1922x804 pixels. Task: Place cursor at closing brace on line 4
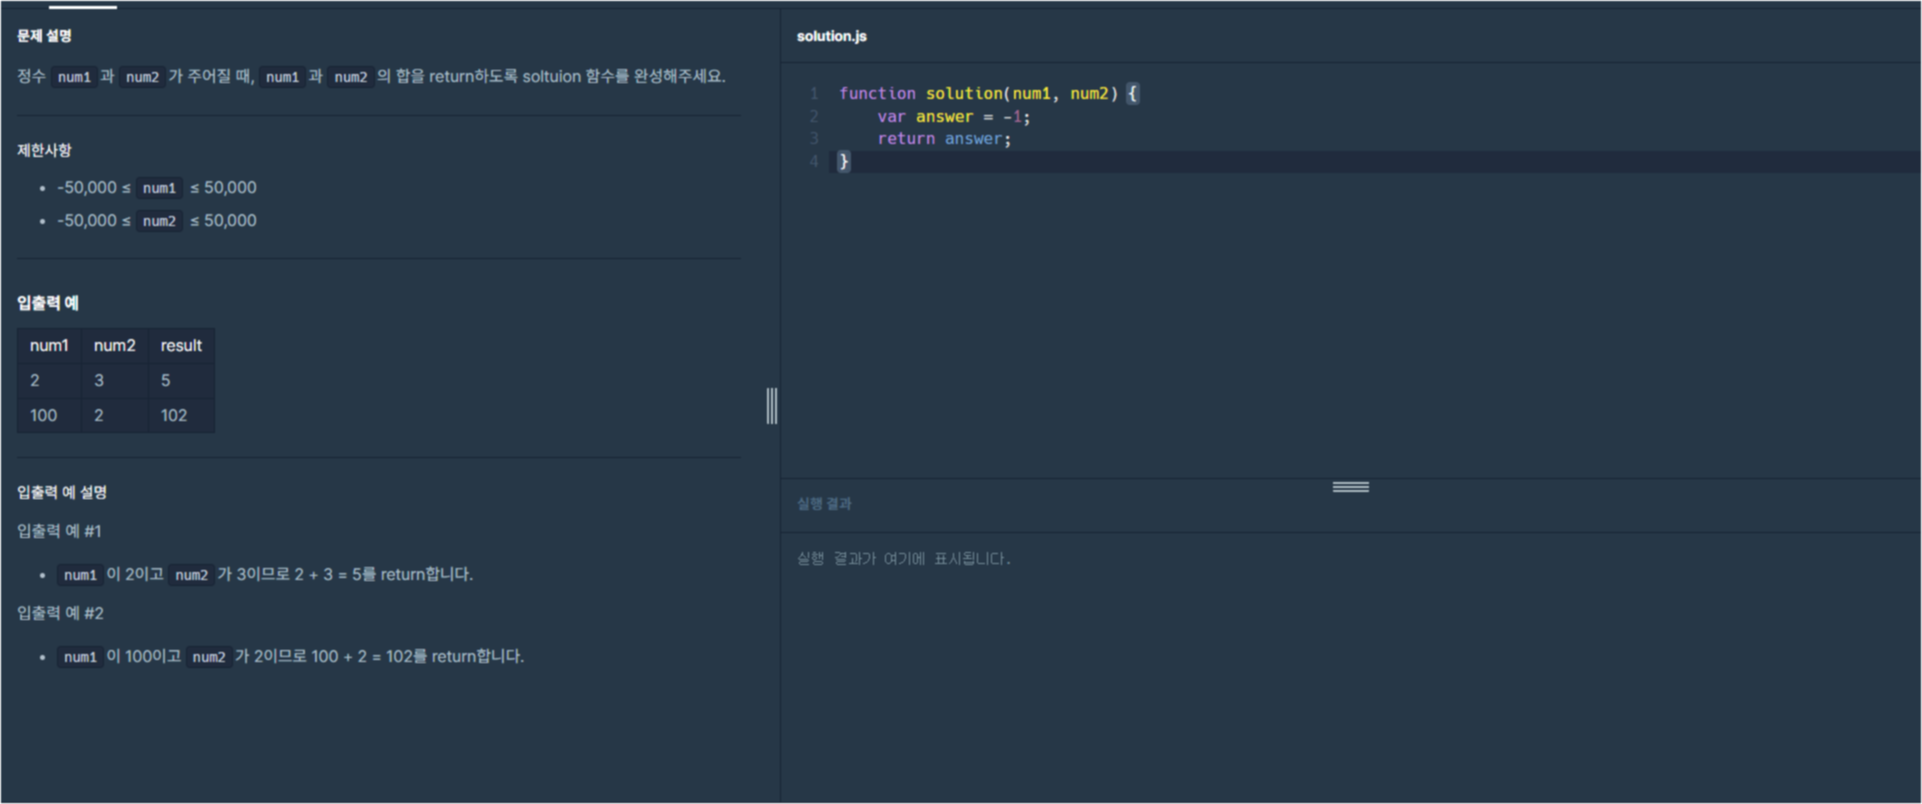coord(844,161)
